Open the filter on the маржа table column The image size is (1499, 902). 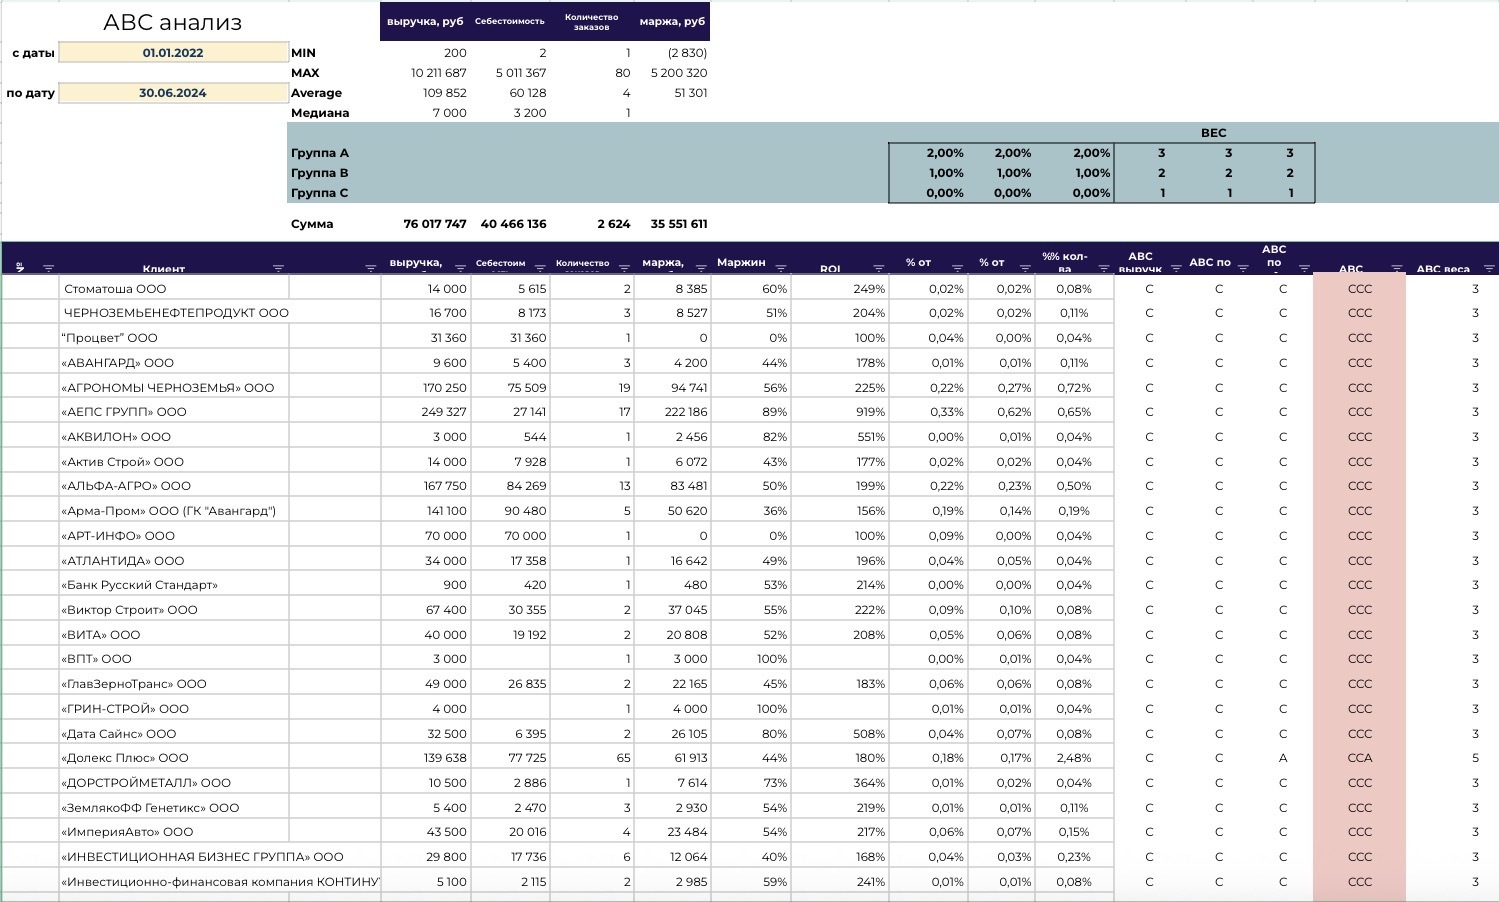tap(699, 268)
